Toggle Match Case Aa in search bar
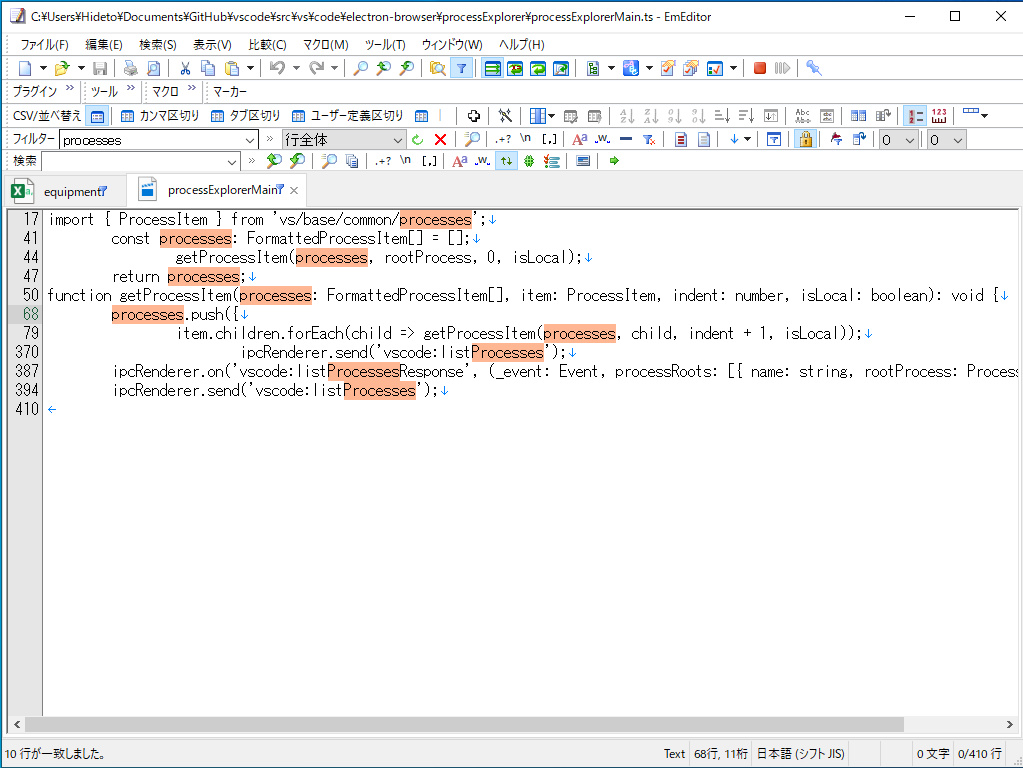Screen dimensions: 1023x768 (459, 161)
